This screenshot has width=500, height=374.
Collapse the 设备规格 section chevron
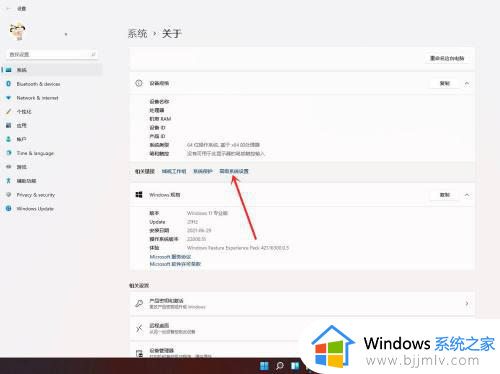point(467,83)
